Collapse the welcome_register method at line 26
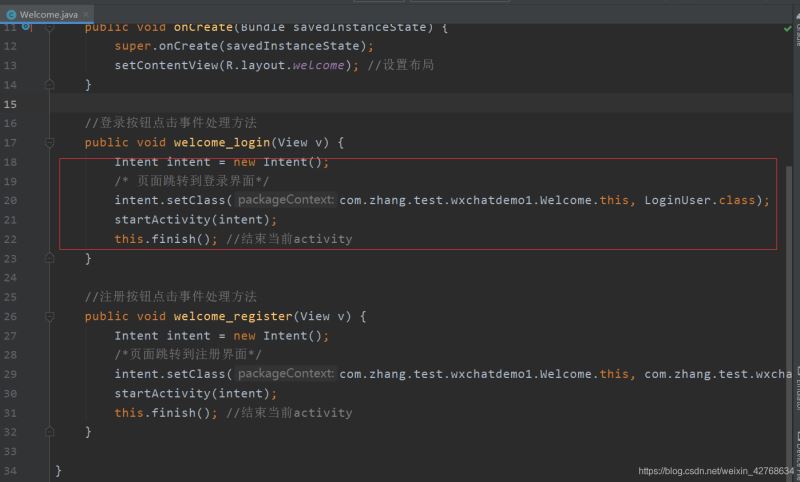 click(49, 316)
